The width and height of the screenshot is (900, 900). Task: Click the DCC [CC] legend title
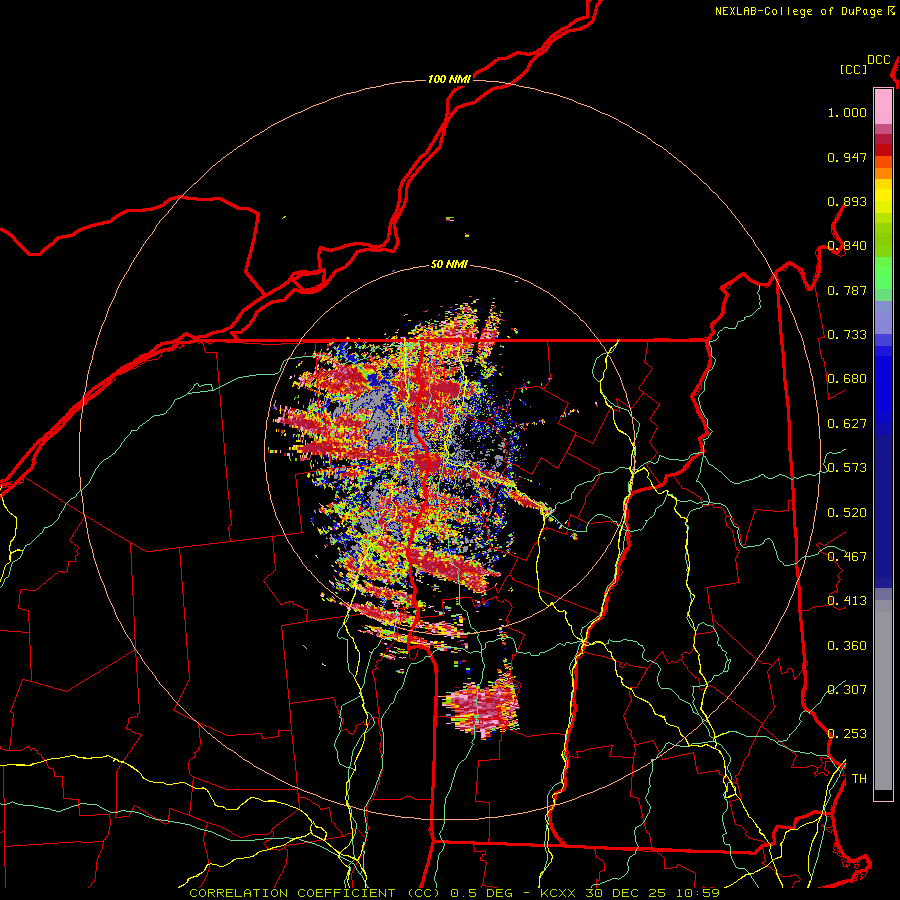tap(866, 64)
